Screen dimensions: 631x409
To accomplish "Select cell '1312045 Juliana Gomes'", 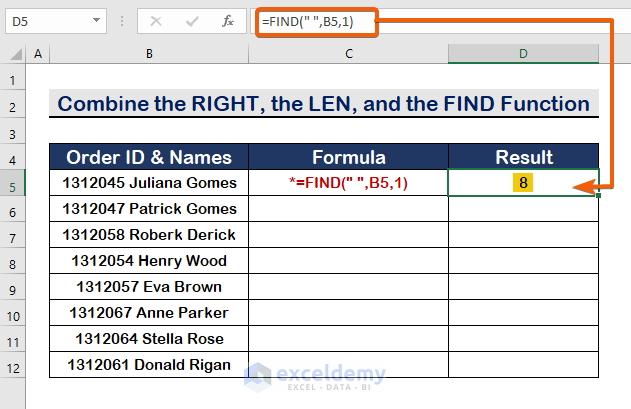I will 149,183.
